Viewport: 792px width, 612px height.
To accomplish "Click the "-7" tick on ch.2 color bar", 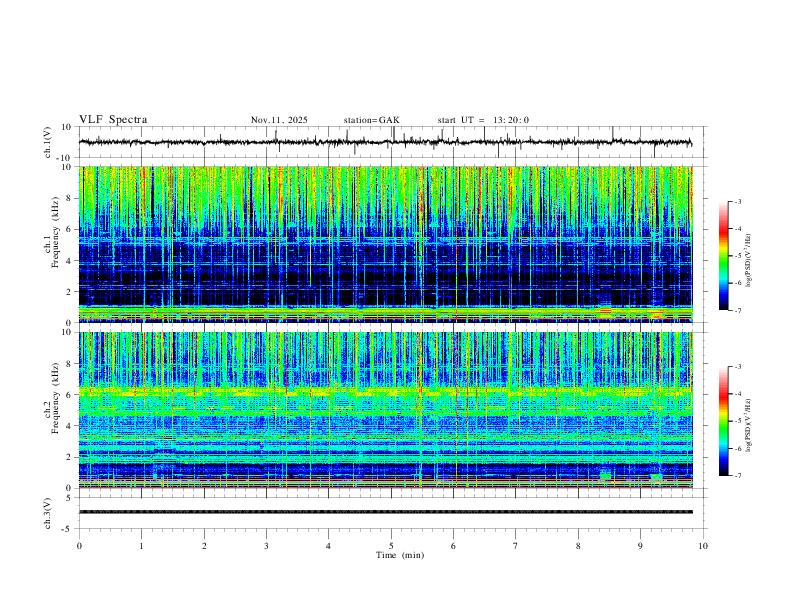I will pyautogui.click(x=737, y=475).
